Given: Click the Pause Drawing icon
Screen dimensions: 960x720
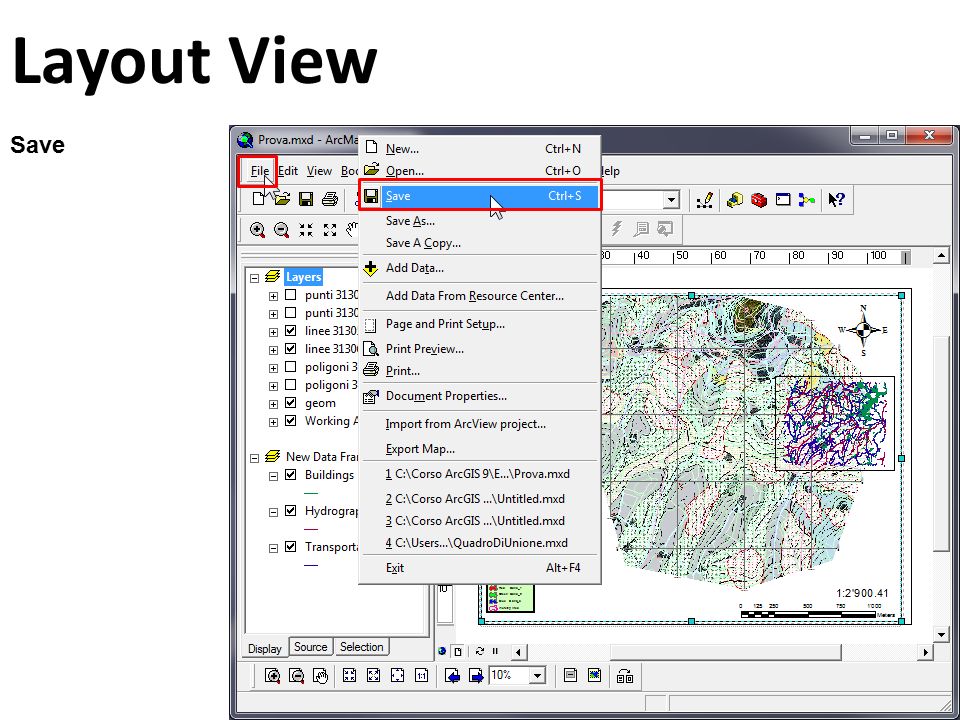Looking at the screenshot, I should coord(495,651).
